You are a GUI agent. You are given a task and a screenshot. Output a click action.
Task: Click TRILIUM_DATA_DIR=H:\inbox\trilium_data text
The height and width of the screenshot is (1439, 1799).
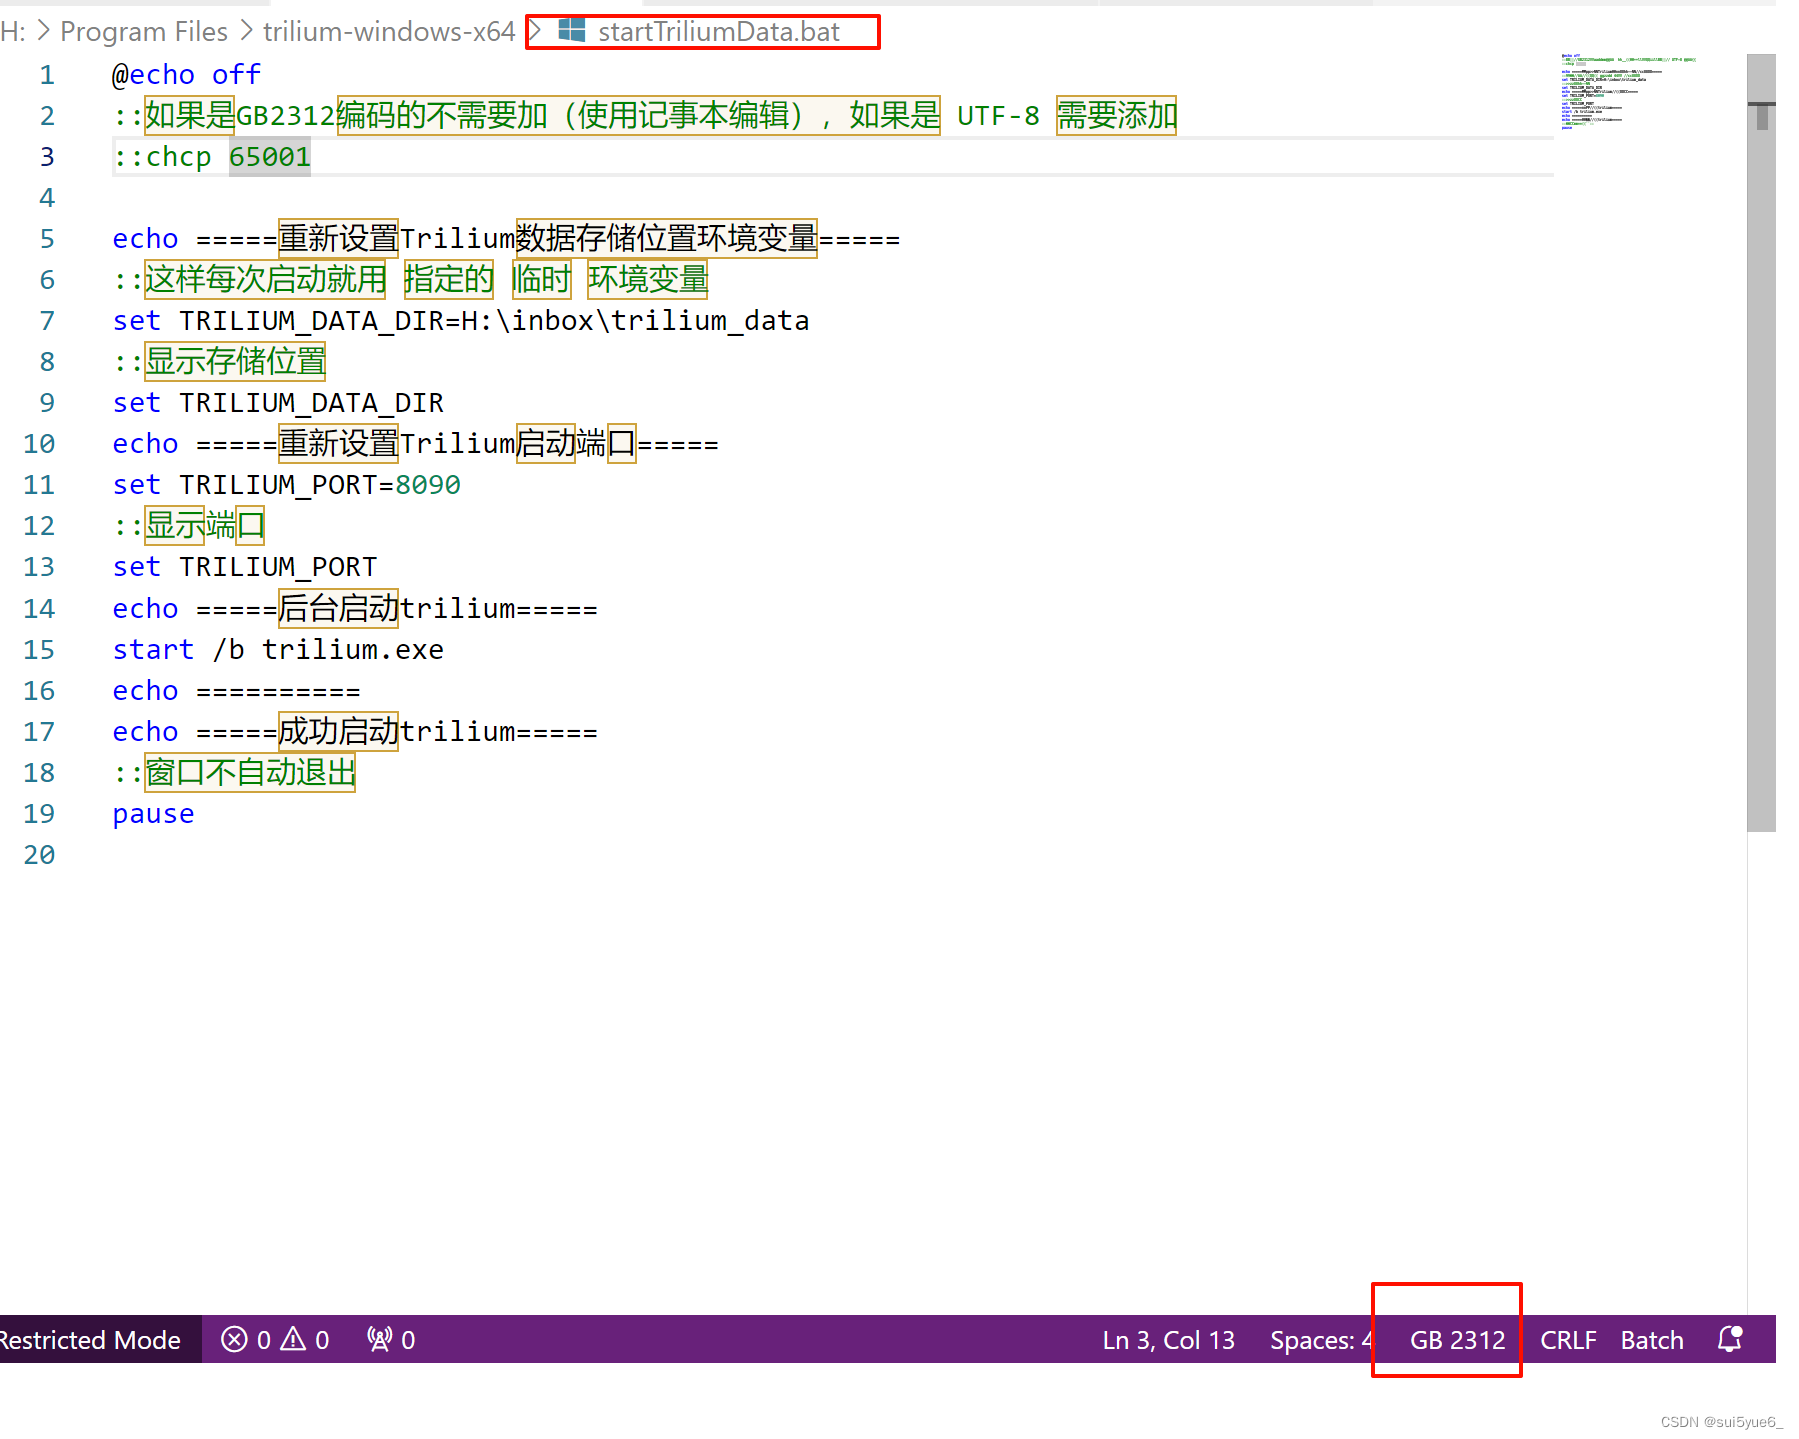coord(494,321)
